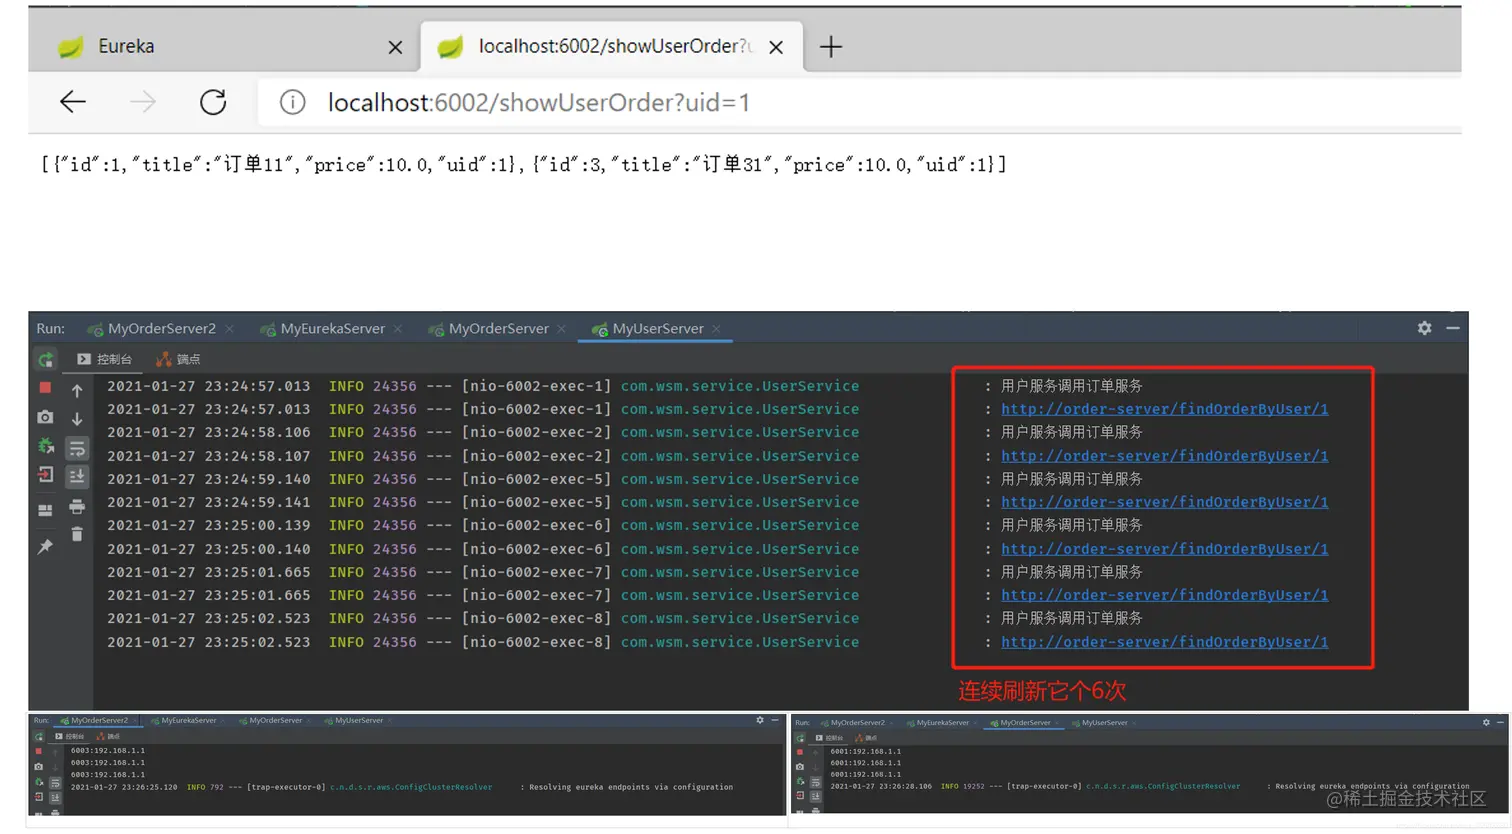Click the camera thread dump icon in main panel
Screen dimensions: 1512x834
tap(45, 417)
